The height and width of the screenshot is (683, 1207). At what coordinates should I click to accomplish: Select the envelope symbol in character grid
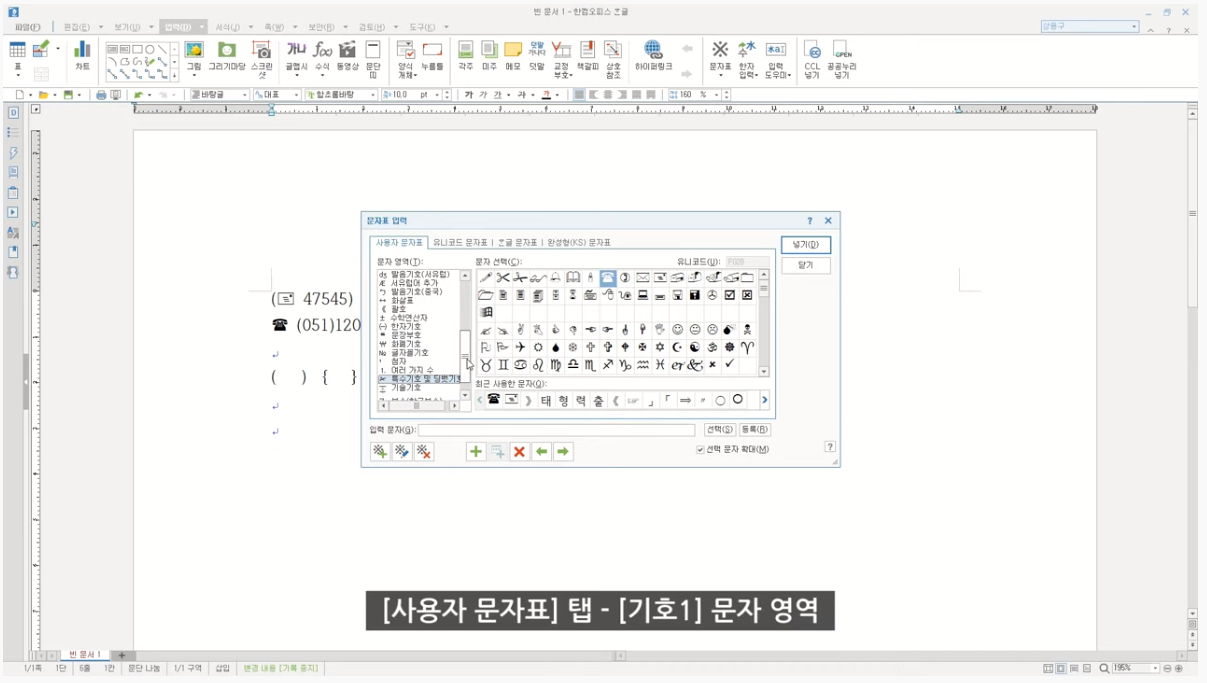[643, 277]
